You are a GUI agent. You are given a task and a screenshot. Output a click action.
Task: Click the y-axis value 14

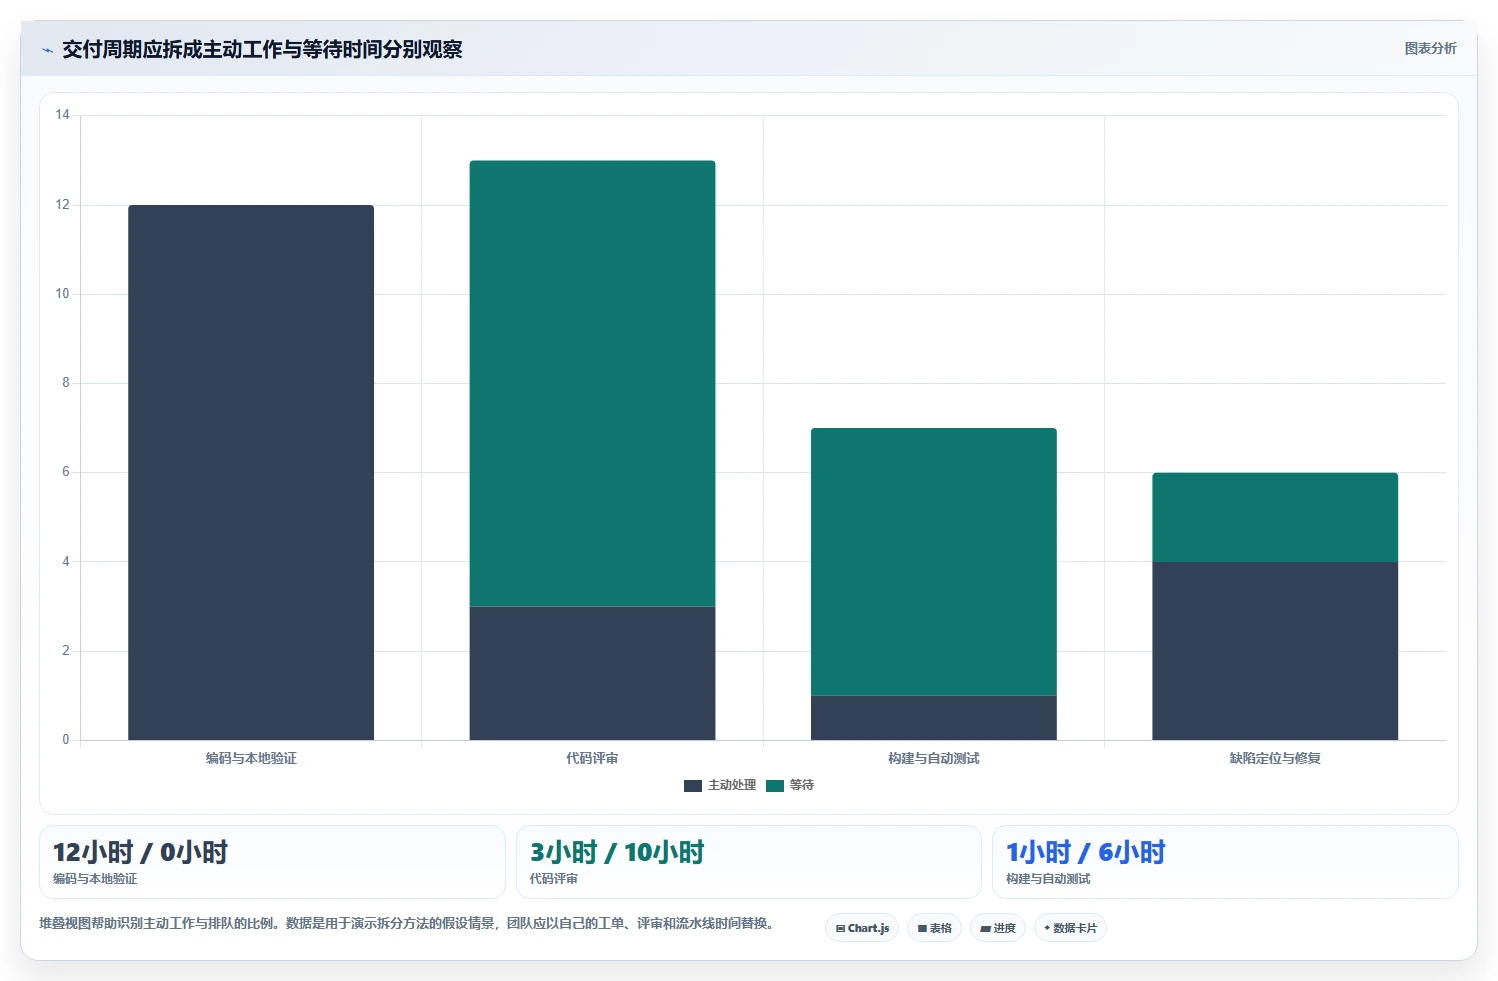63,115
